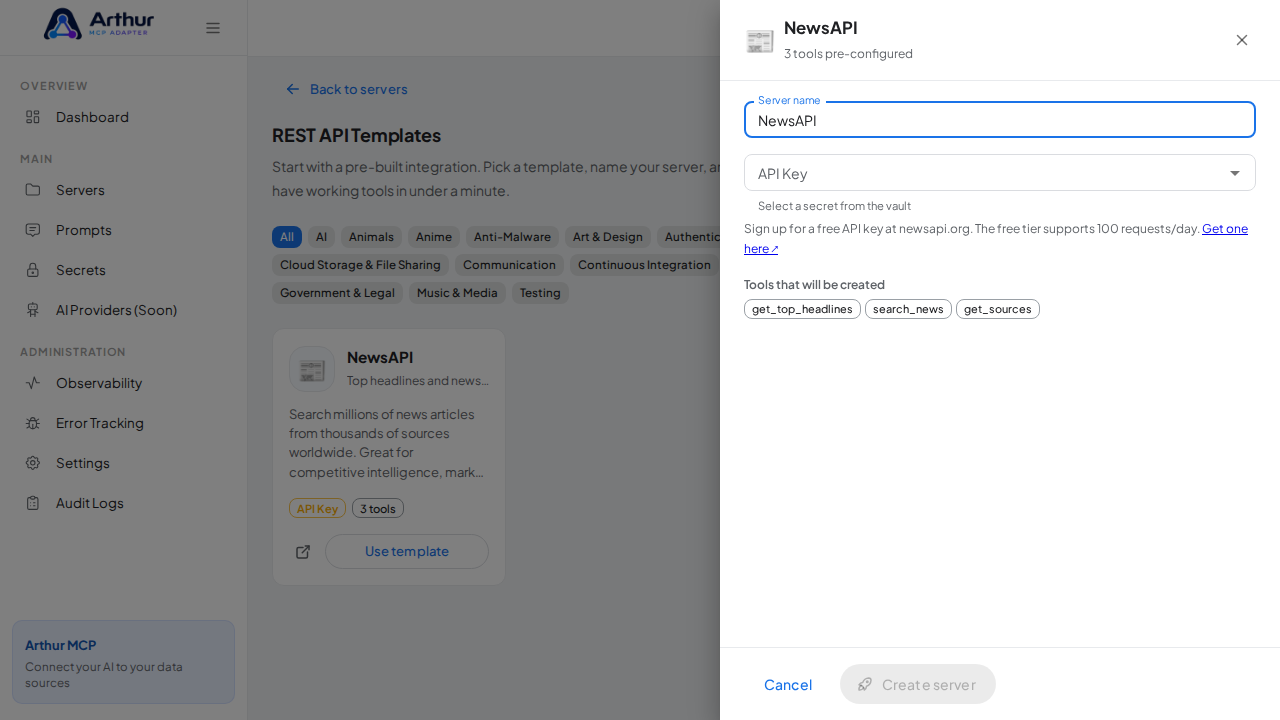The width and height of the screenshot is (1280, 720).
Task: Select the All category filter
Action: click(x=287, y=237)
